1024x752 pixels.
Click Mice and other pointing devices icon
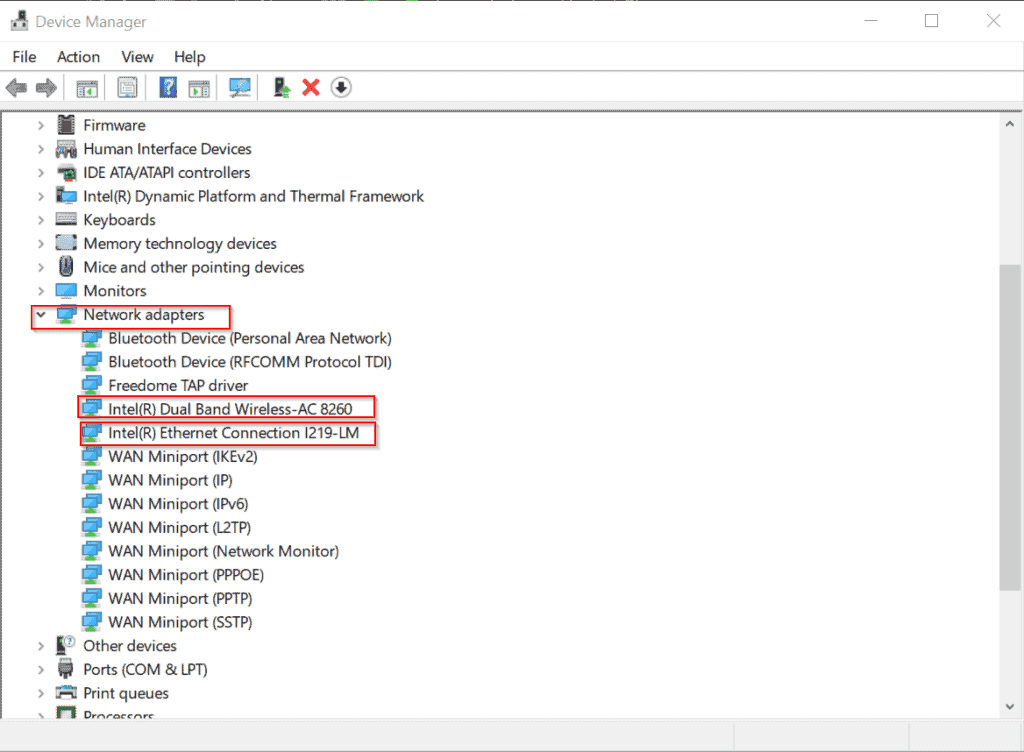tap(66, 266)
